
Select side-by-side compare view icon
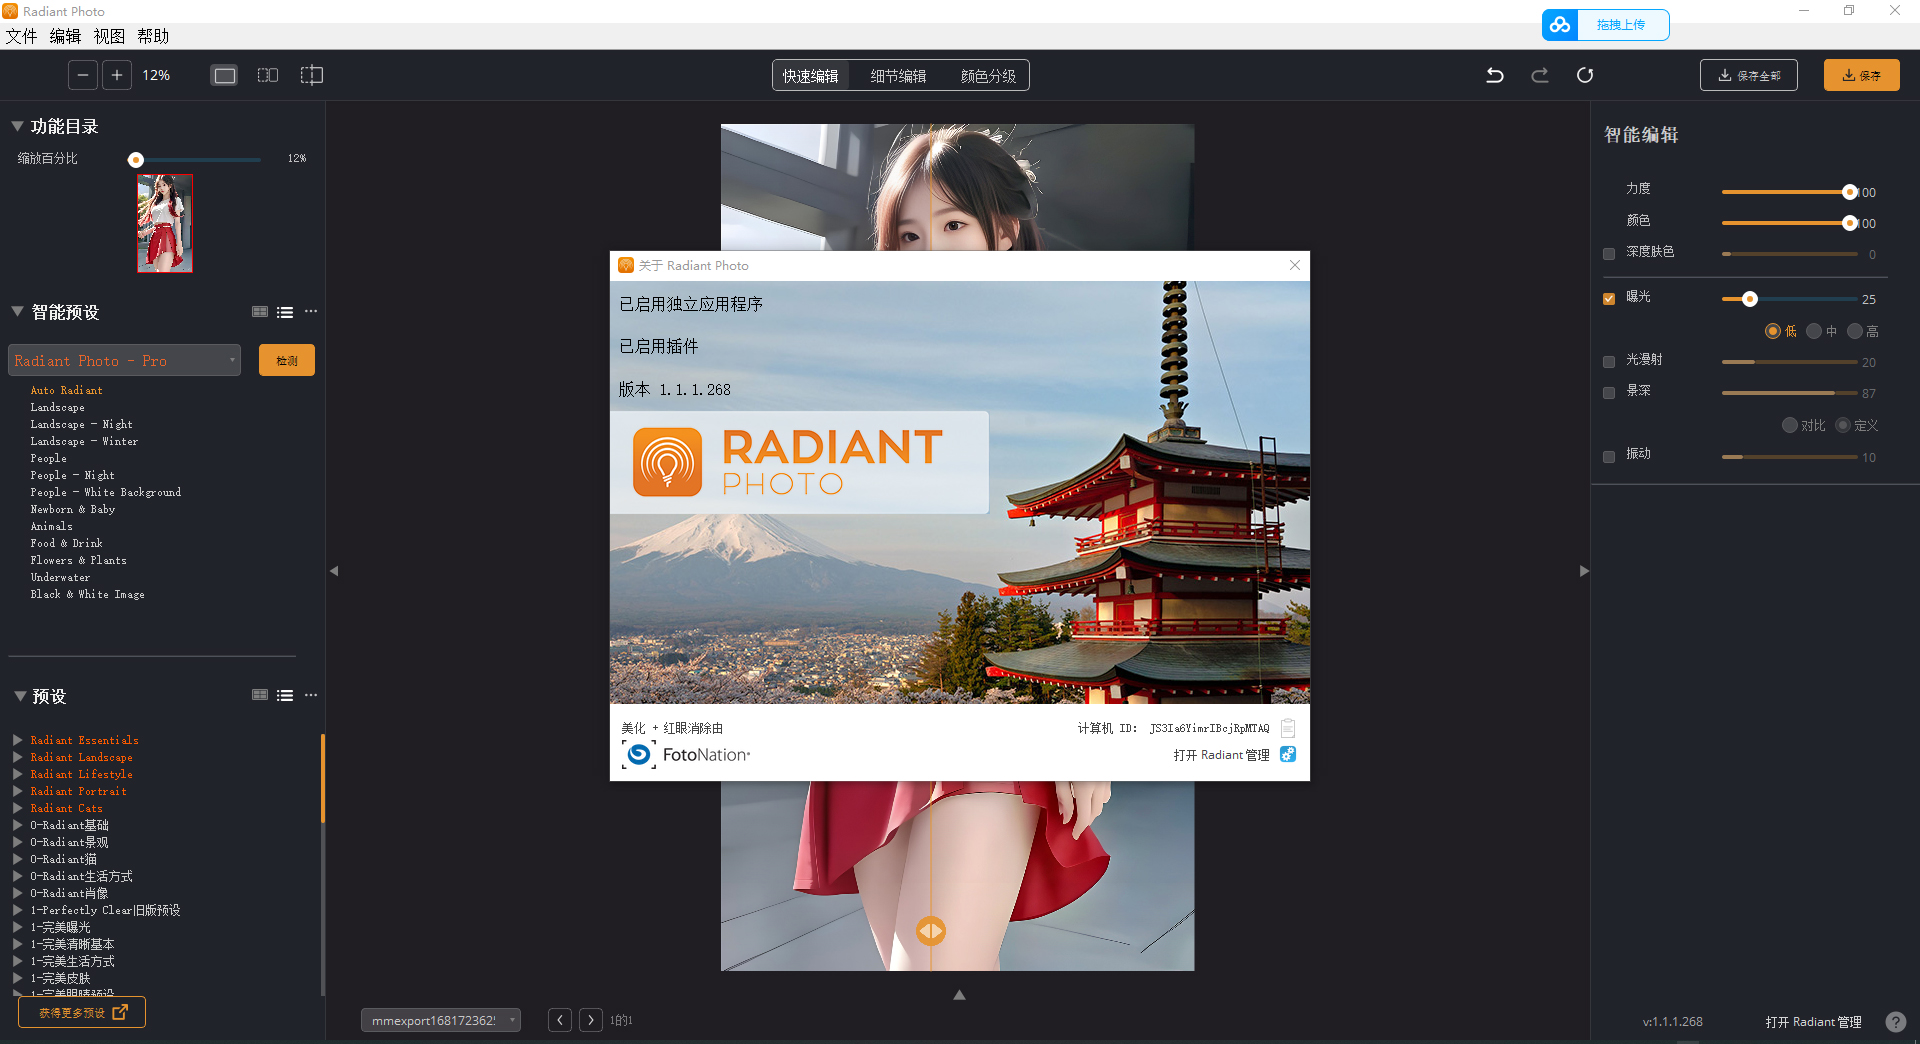(268, 75)
